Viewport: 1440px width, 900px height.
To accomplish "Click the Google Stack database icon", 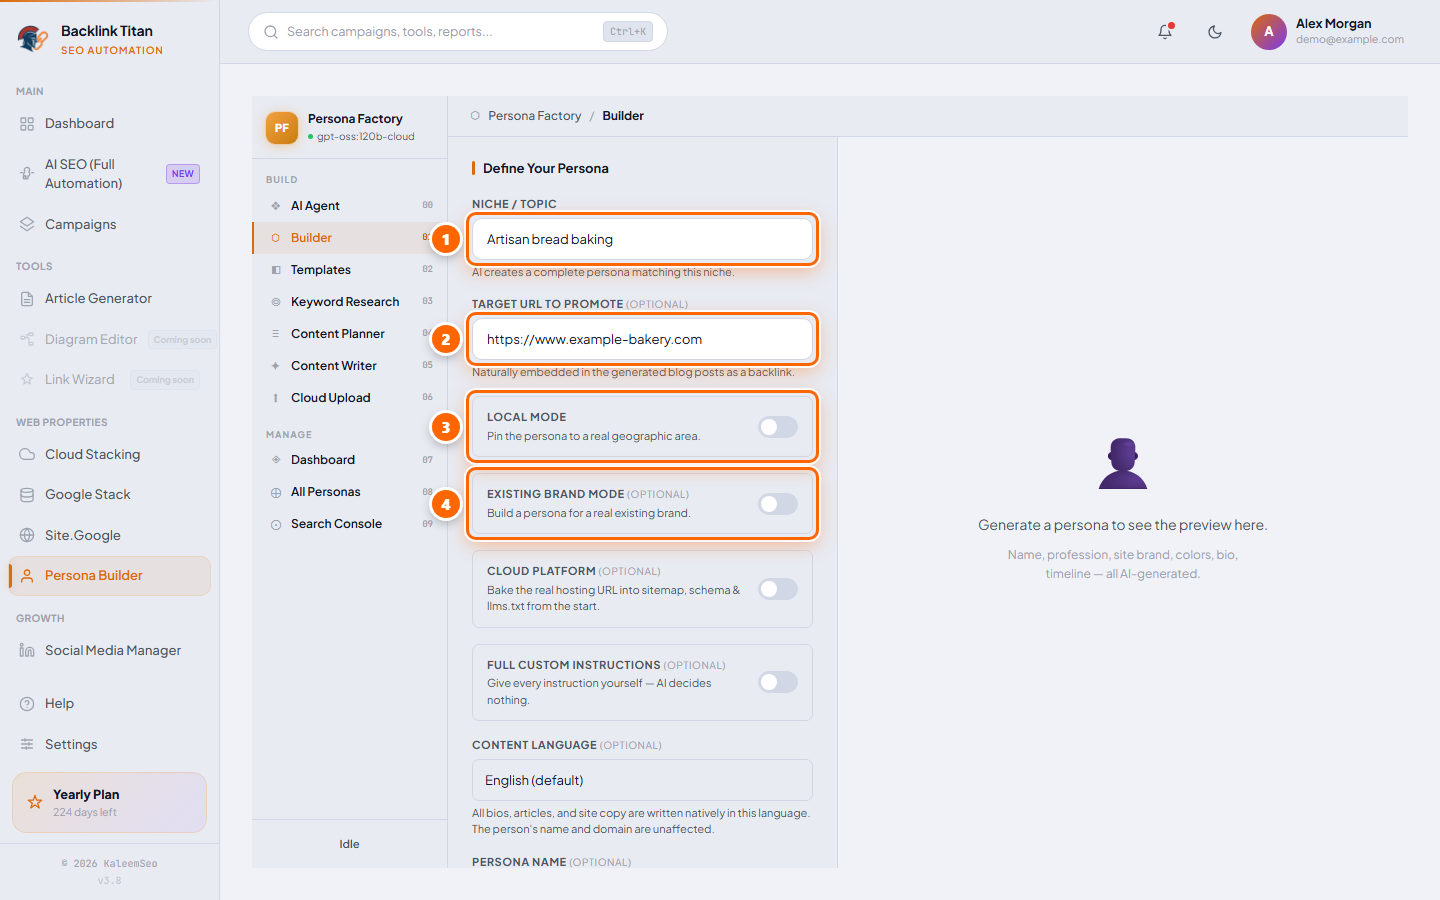I will 27,495.
